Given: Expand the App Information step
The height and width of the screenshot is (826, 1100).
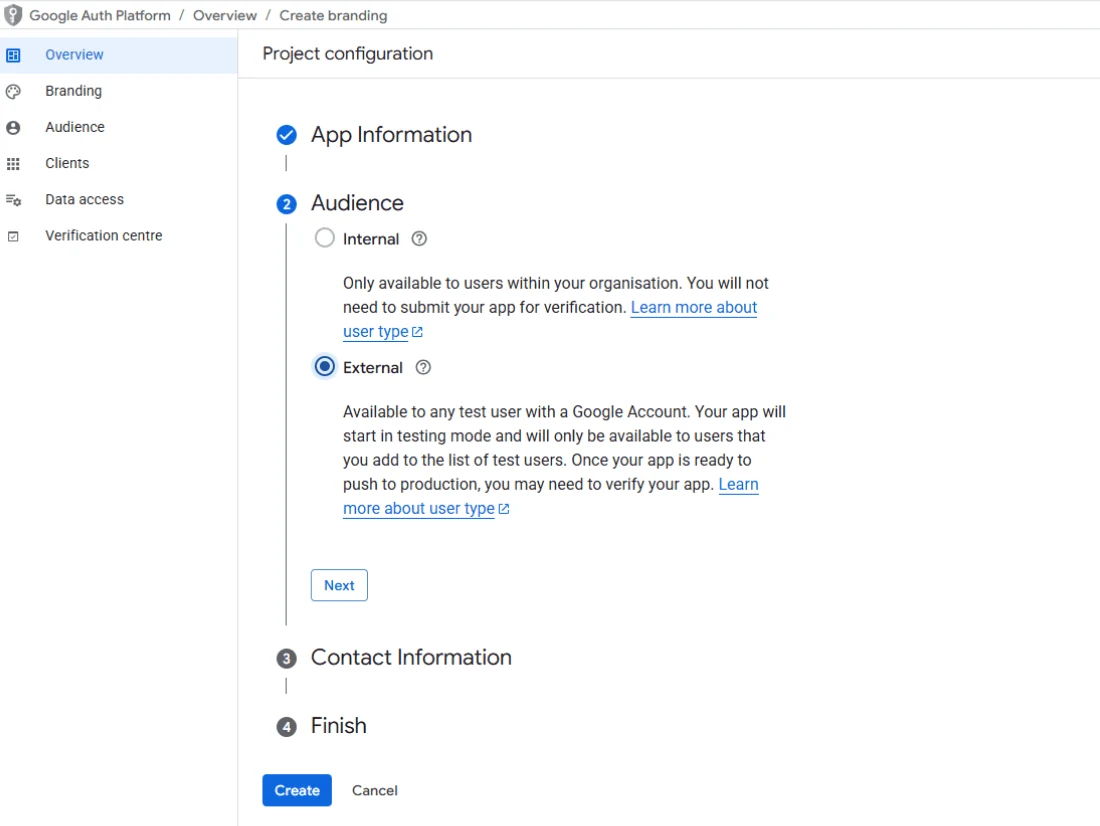Looking at the screenshot, I should tap(391, 135).
